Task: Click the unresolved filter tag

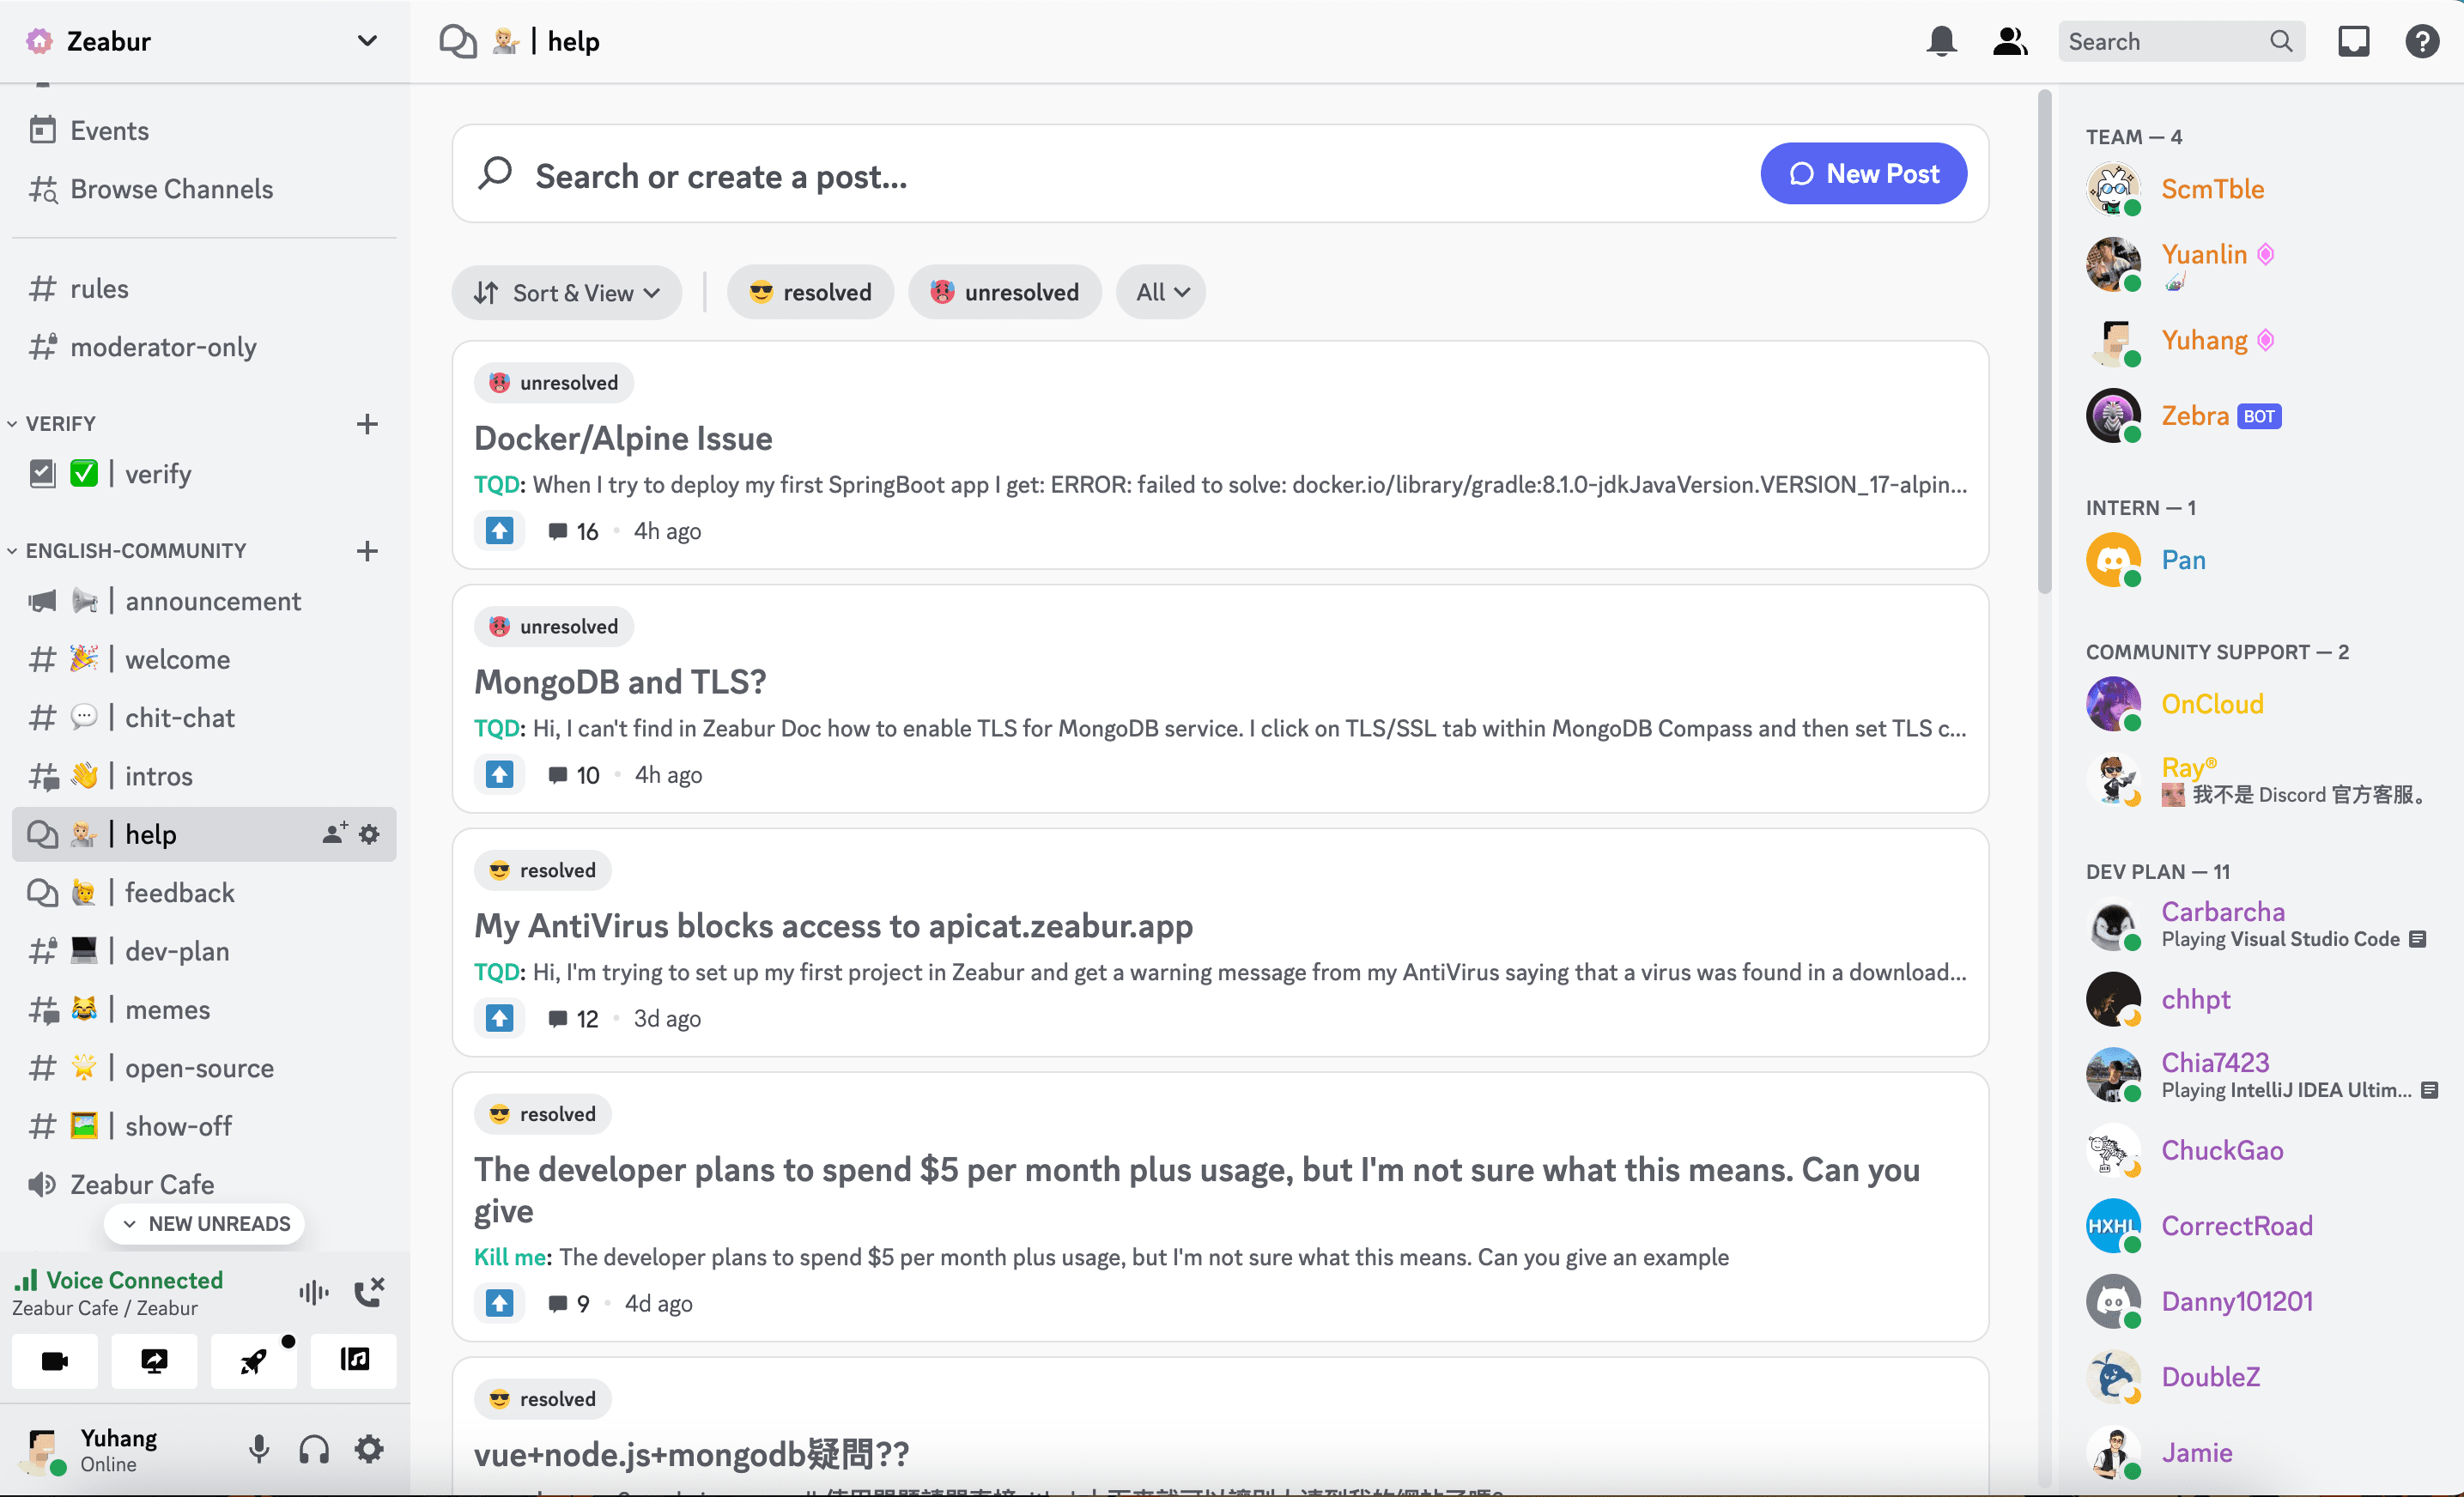Action: click(1003, 290)
